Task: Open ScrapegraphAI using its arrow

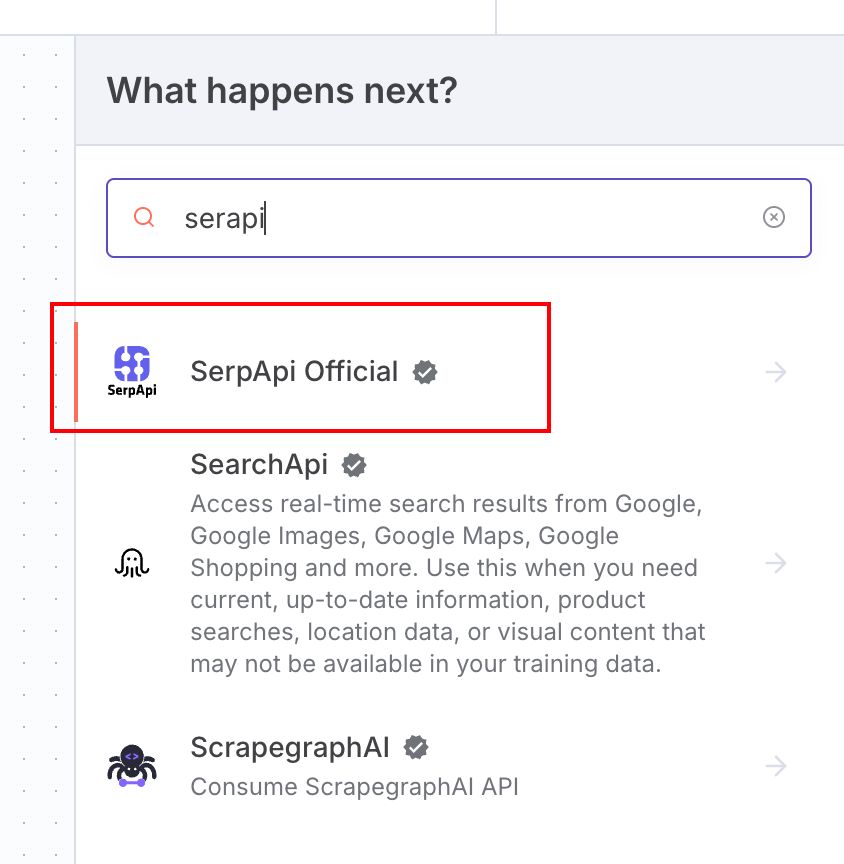Action: 776,765
